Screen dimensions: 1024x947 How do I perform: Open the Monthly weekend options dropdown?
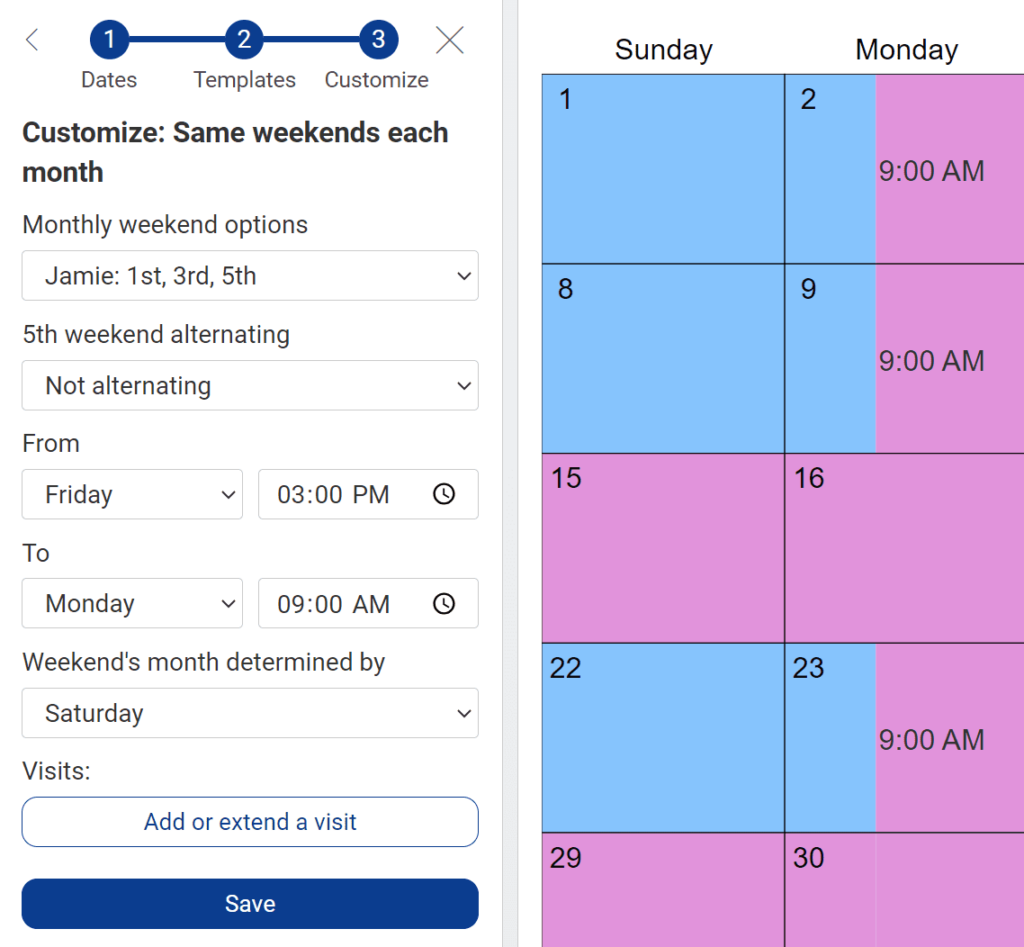(x=250, y=276)
